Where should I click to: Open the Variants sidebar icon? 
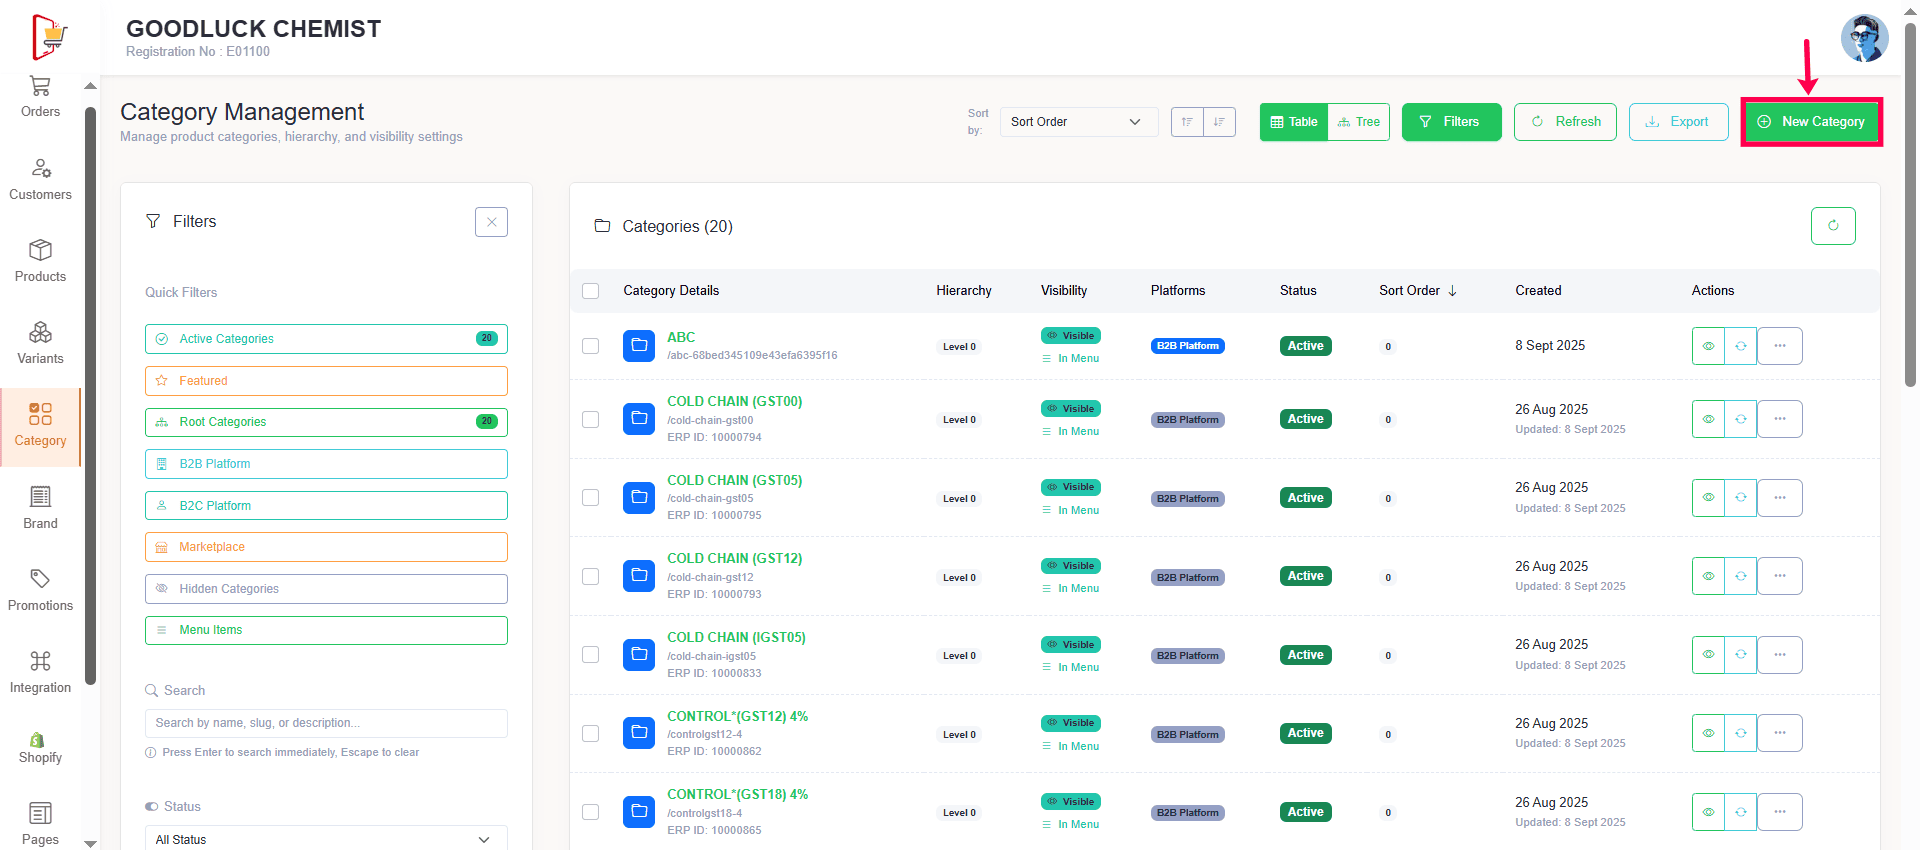pos(40,333)
